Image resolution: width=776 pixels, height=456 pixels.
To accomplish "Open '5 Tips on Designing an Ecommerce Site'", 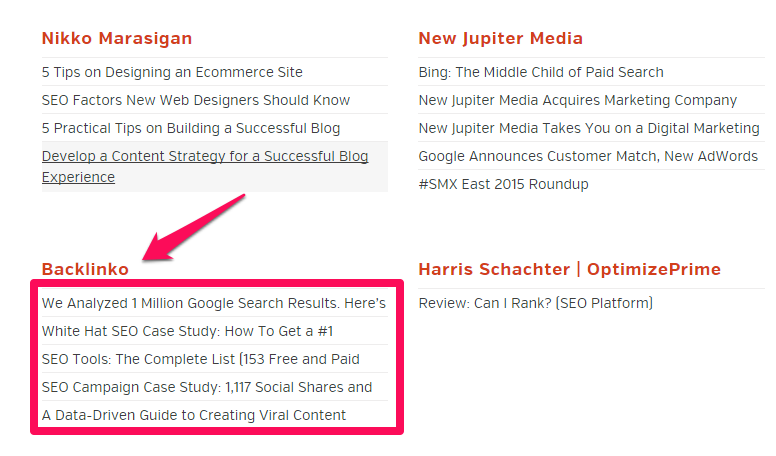I will (172, 72).
